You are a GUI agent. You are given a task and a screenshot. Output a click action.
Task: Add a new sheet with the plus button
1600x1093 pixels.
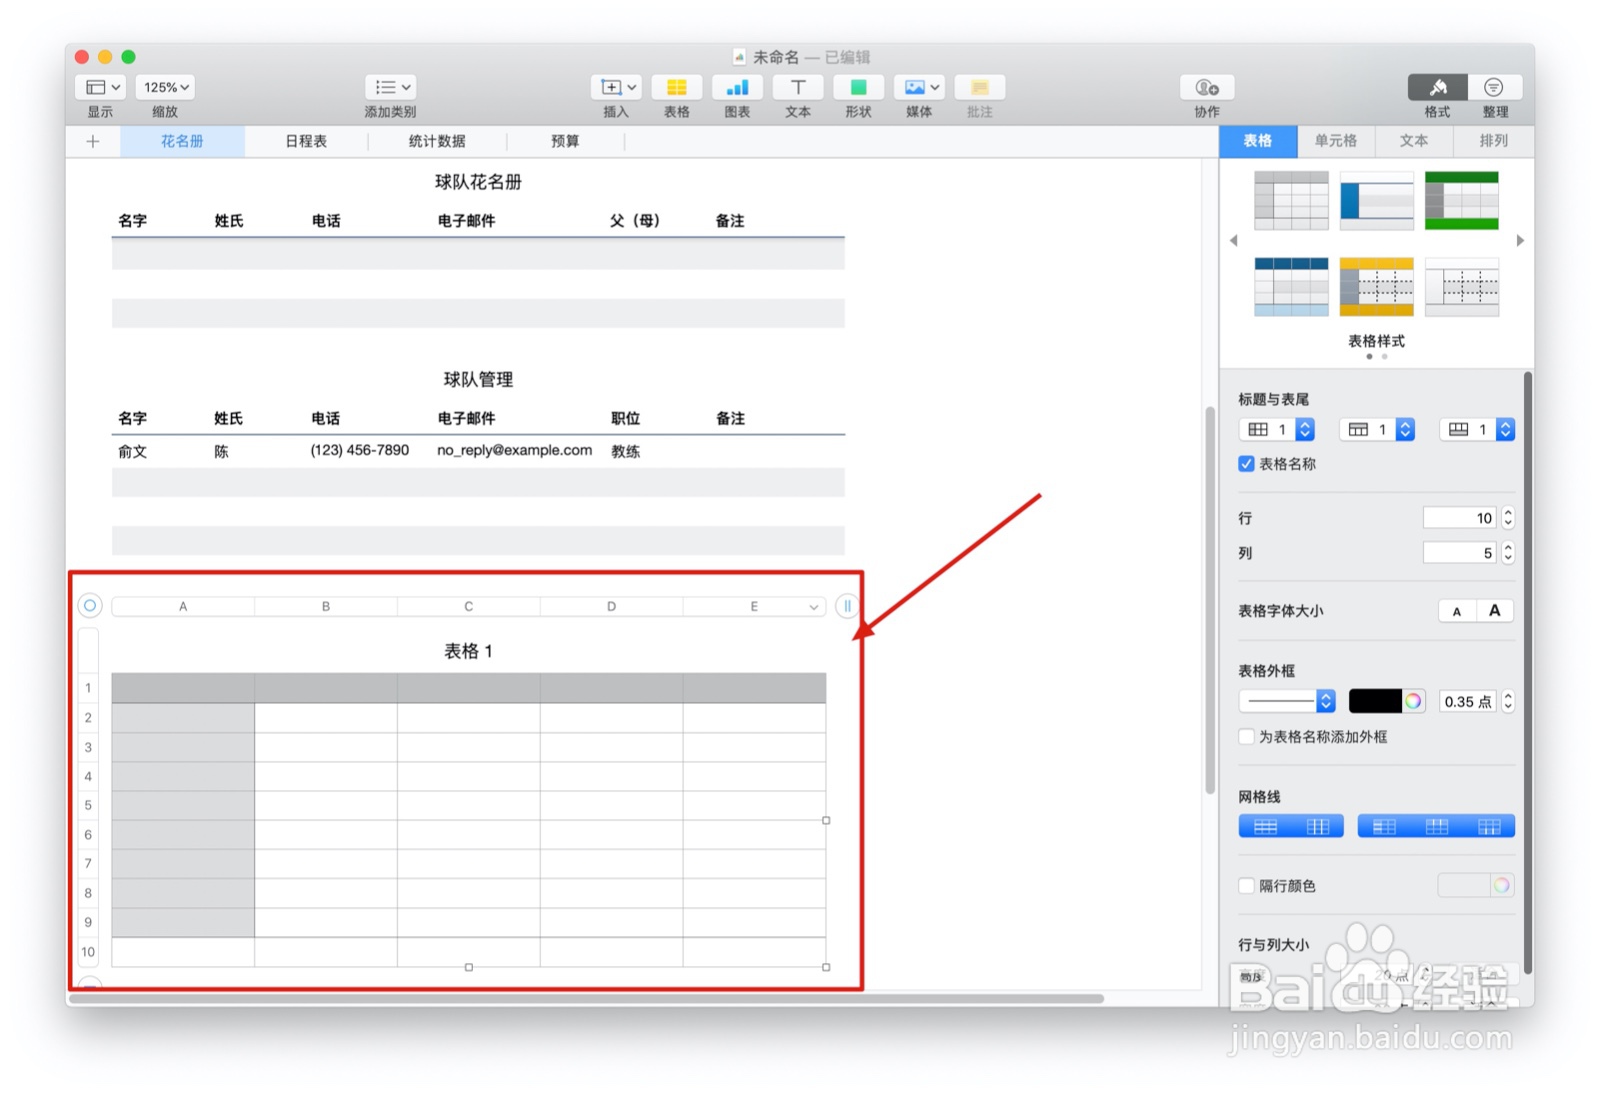click(x=92, y=141)
